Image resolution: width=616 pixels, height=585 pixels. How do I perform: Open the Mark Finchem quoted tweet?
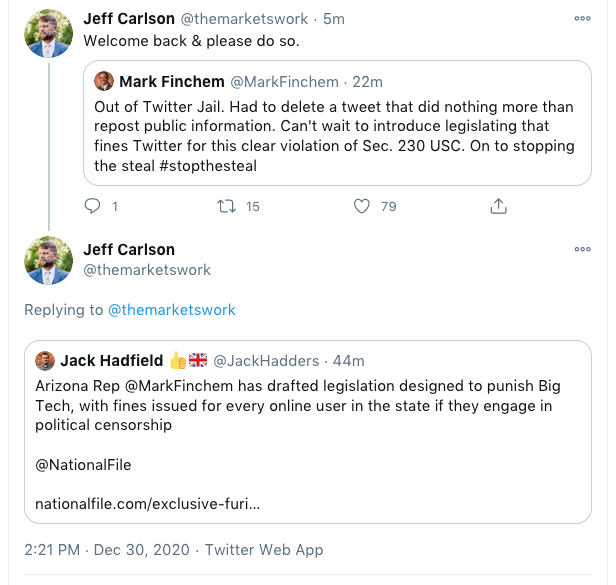click(x=335, y=136)
